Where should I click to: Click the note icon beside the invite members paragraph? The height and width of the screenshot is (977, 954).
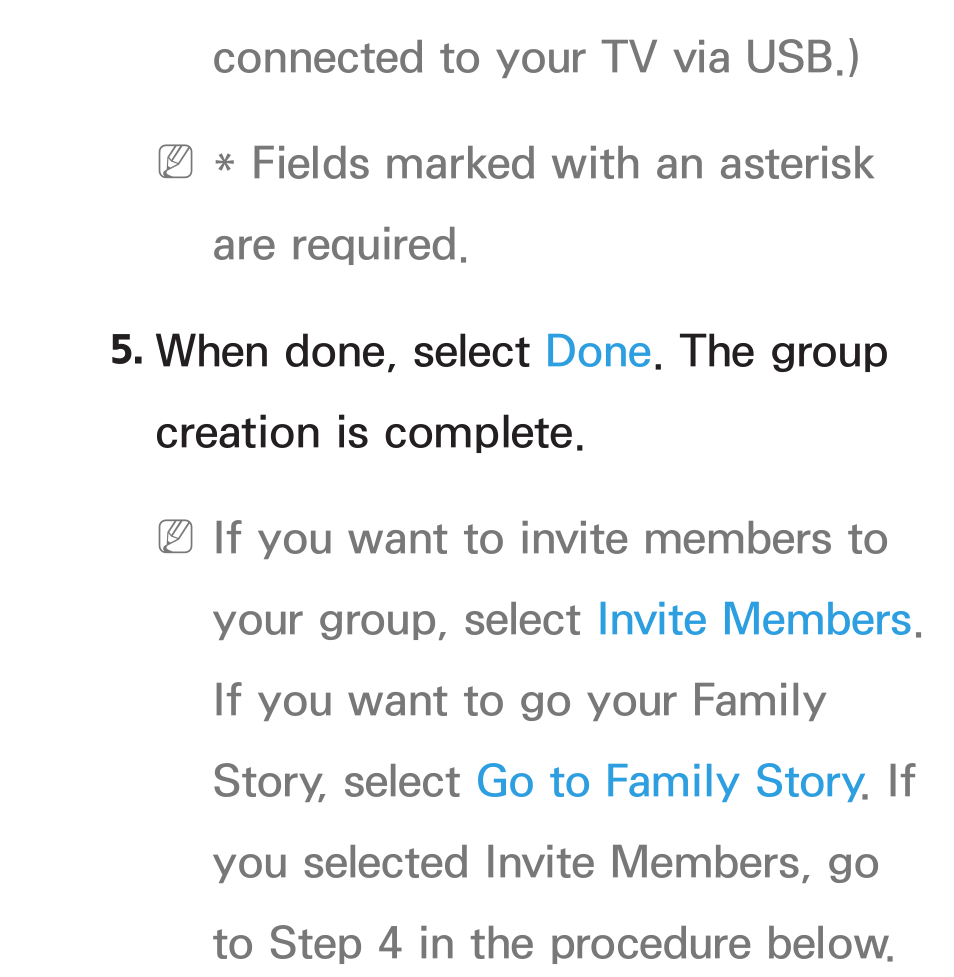pos(175,536)
